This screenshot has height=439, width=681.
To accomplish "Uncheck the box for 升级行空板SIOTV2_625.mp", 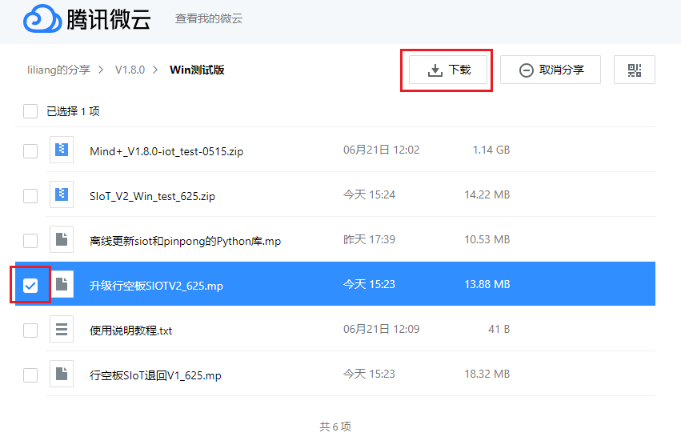I will tap(30, 285).
